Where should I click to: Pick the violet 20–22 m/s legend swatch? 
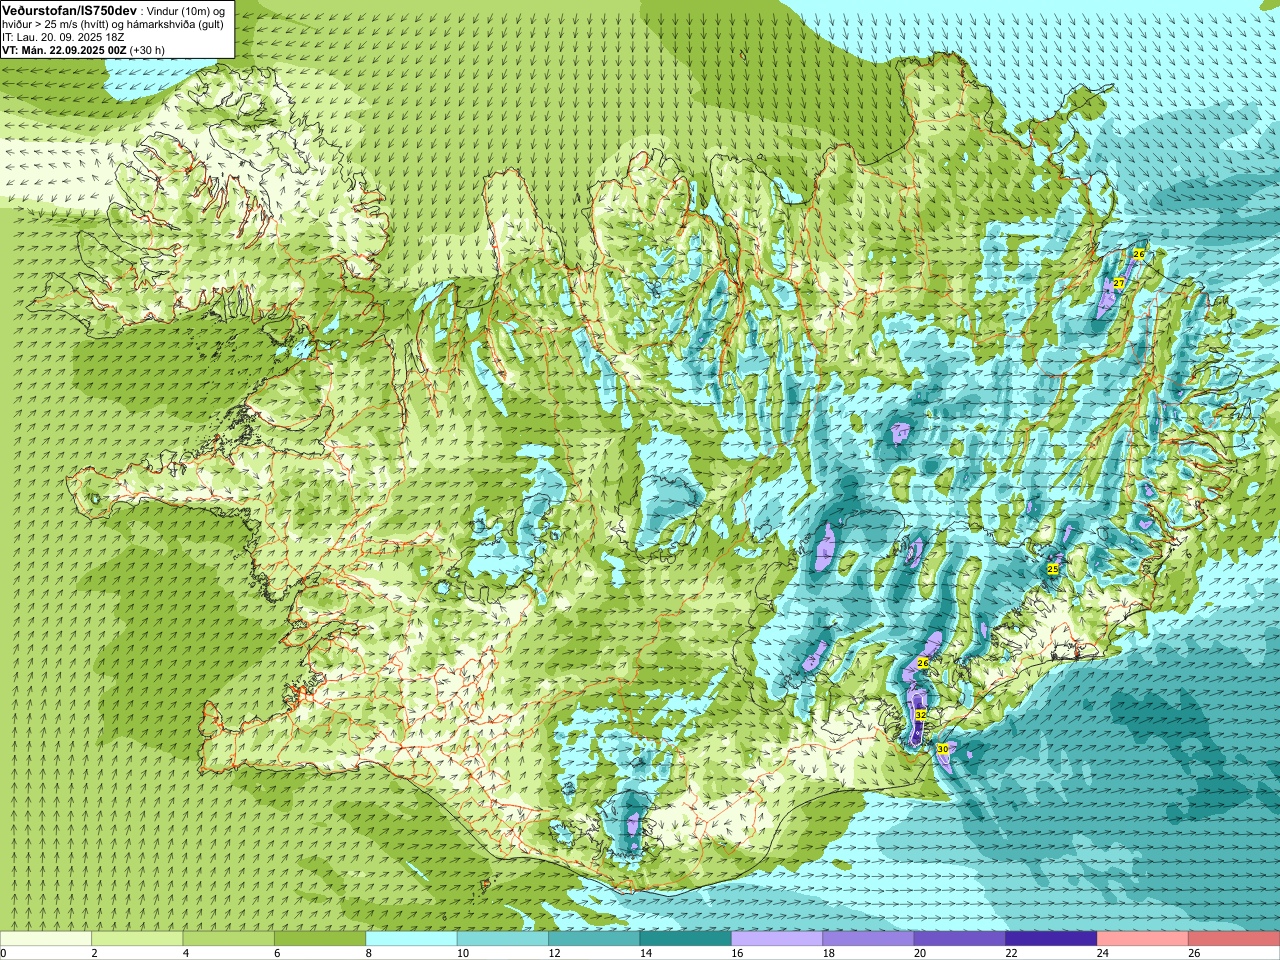[960, 939]
